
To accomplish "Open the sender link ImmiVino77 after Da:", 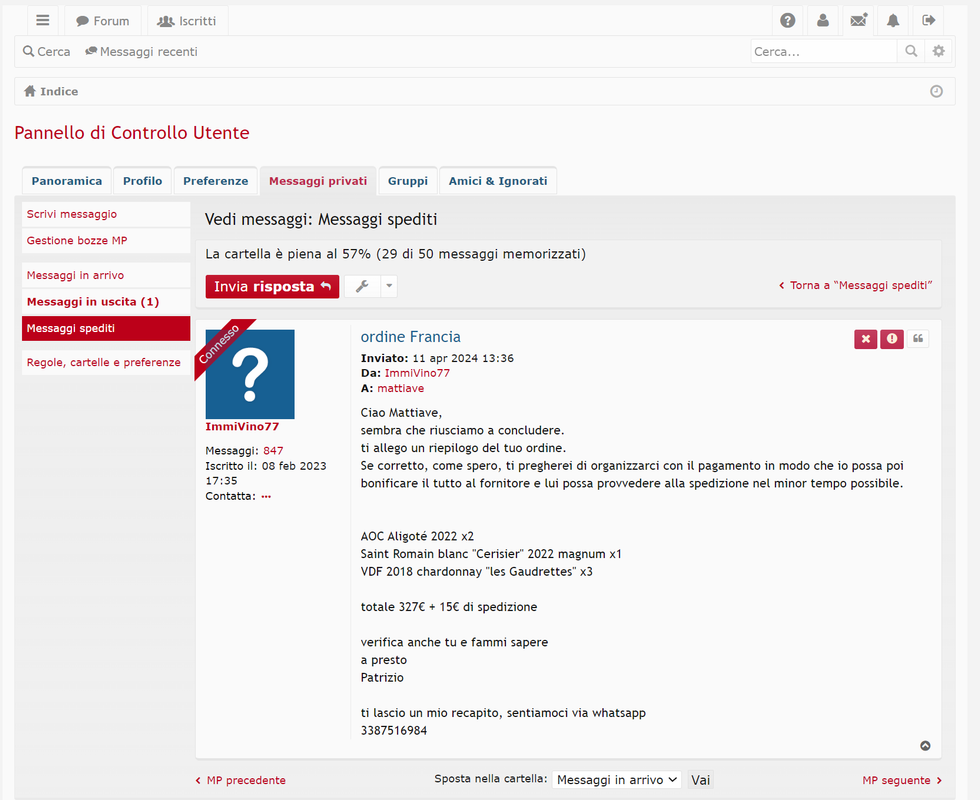I will (x=417, y=373).
